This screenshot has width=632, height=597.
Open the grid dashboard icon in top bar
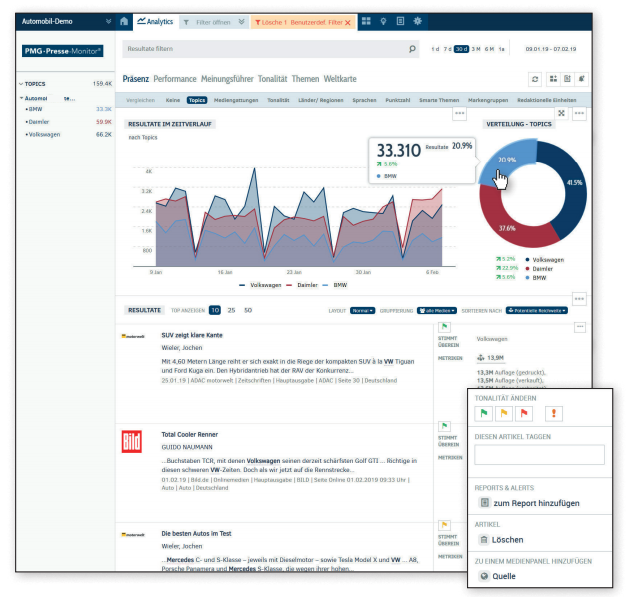pyautogui.click(x=366, y=21)
